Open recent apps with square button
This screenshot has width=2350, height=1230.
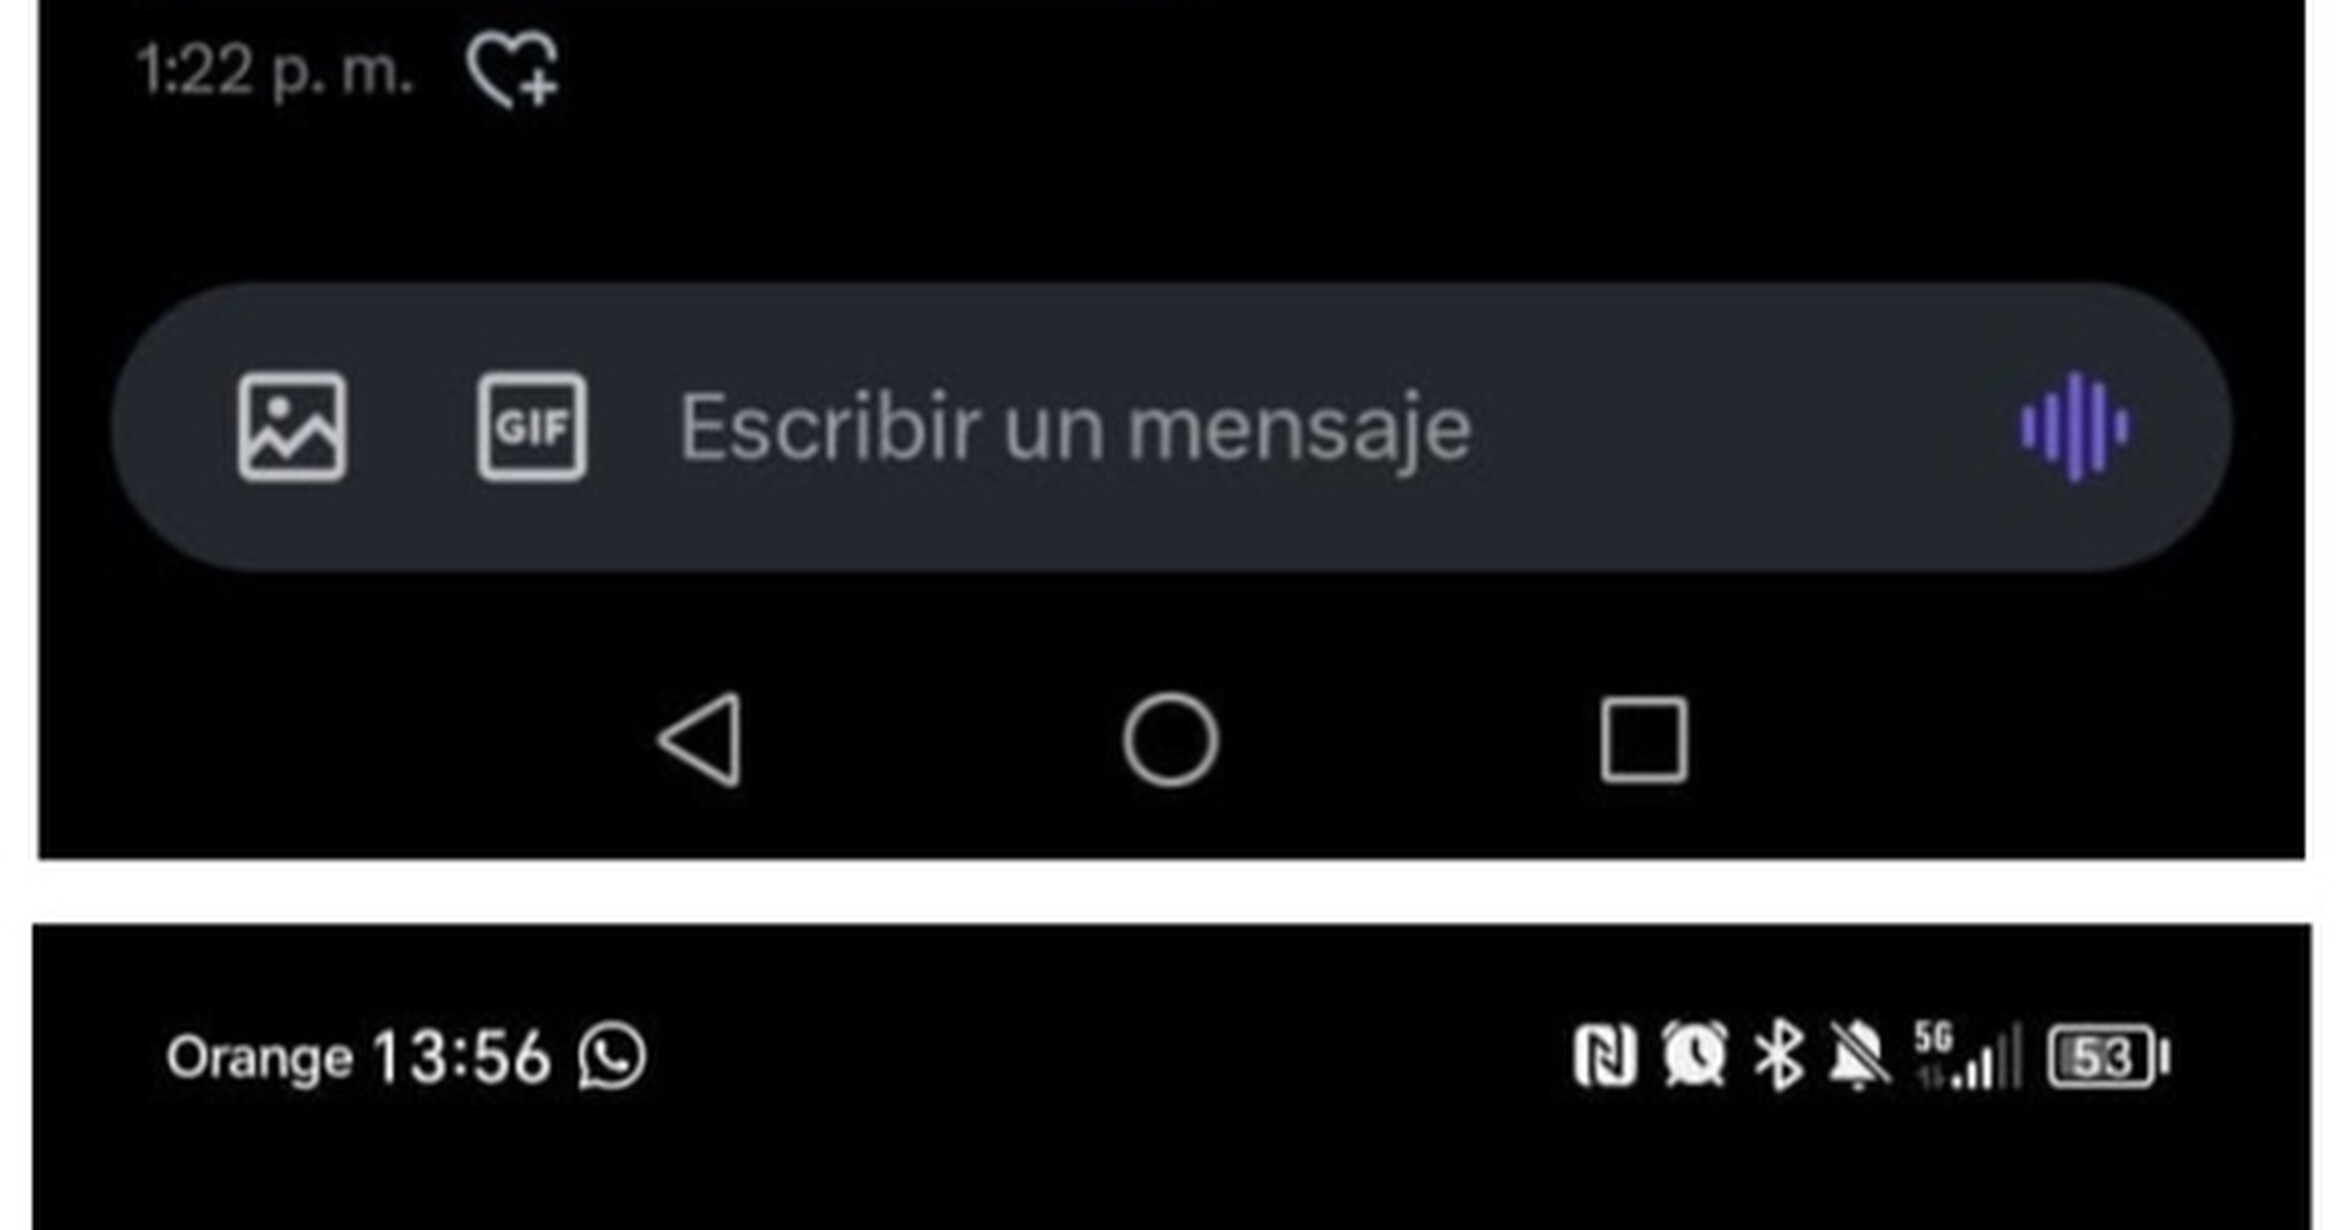pos(1644,740)
